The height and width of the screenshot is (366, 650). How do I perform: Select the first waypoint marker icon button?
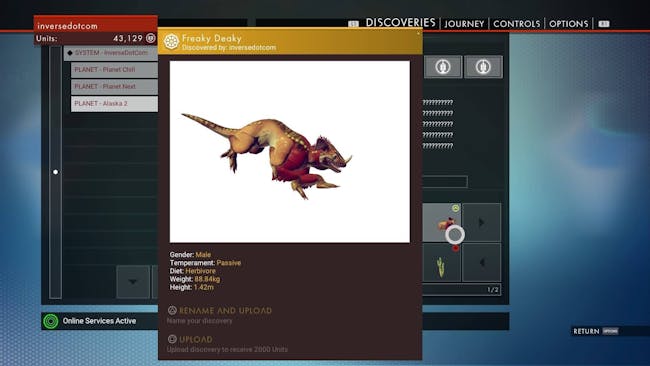coord(443,67)
